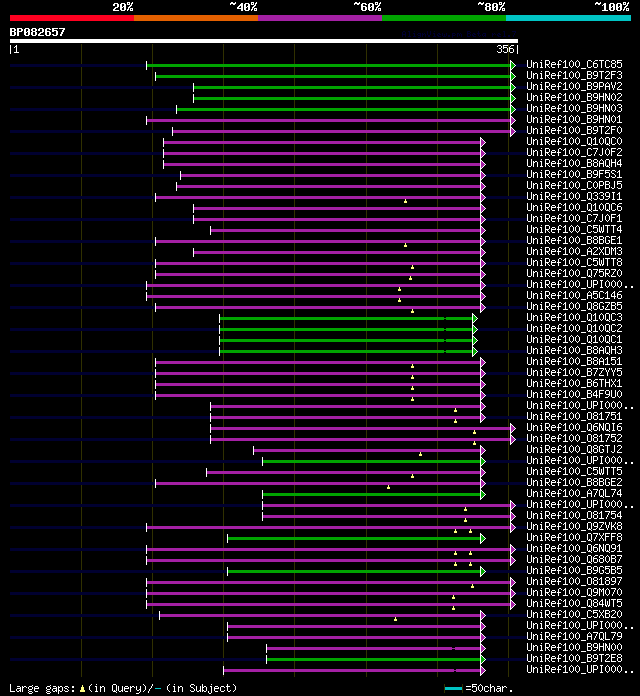
Task: Open UniRef100_O81751 hit name
Action: [574, 416]
